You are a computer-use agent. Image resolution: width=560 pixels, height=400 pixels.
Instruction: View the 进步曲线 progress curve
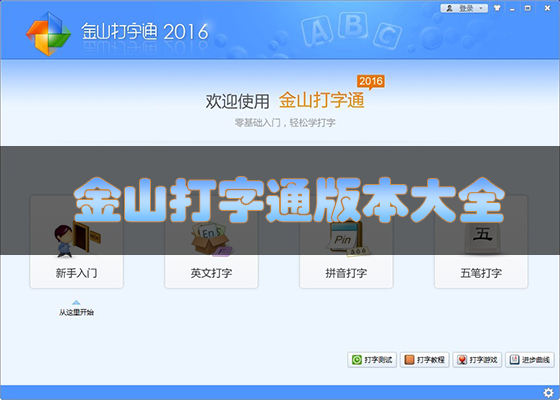coord(530,360)
